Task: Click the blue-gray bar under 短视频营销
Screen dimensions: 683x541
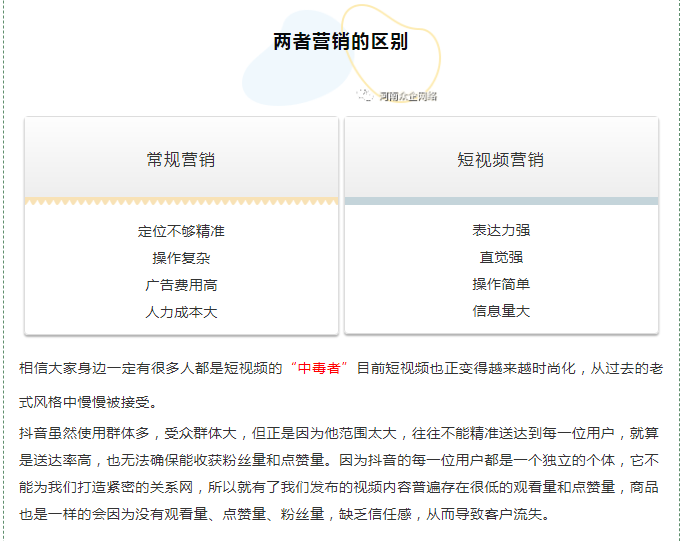Action: pyautogui.click(x=501, y=201)
